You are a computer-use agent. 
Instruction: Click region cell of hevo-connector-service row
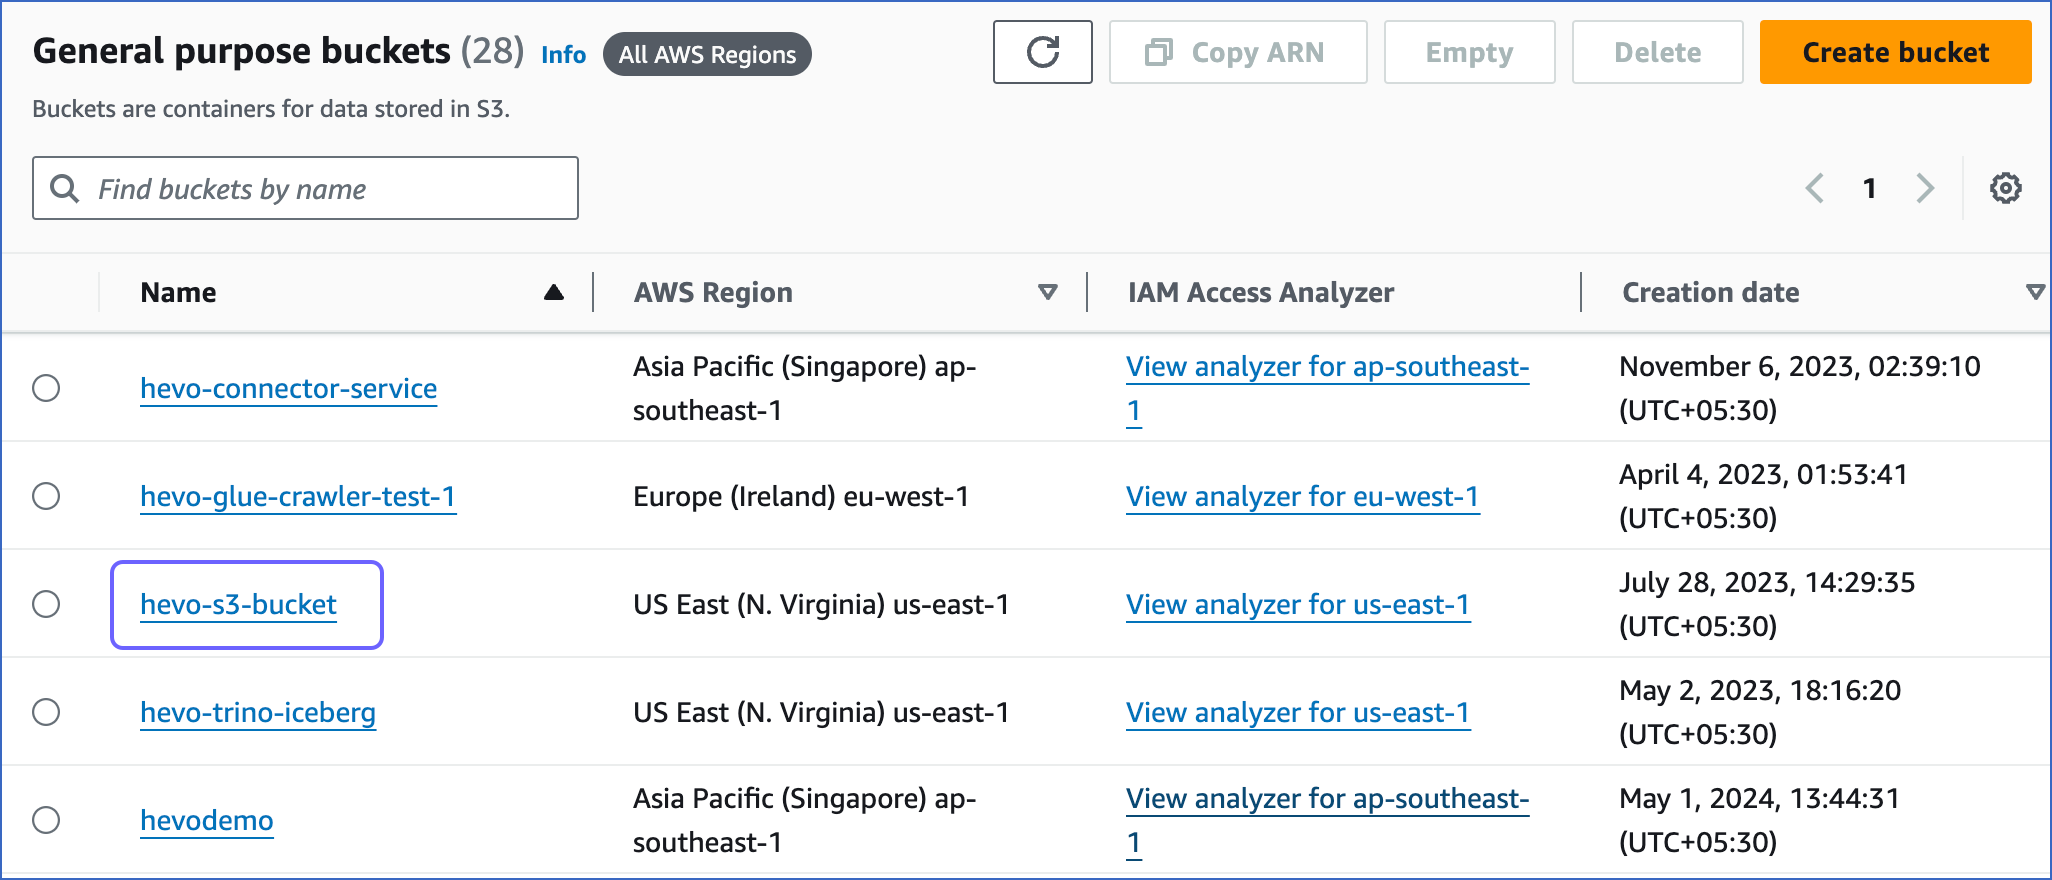click(804, 388)
